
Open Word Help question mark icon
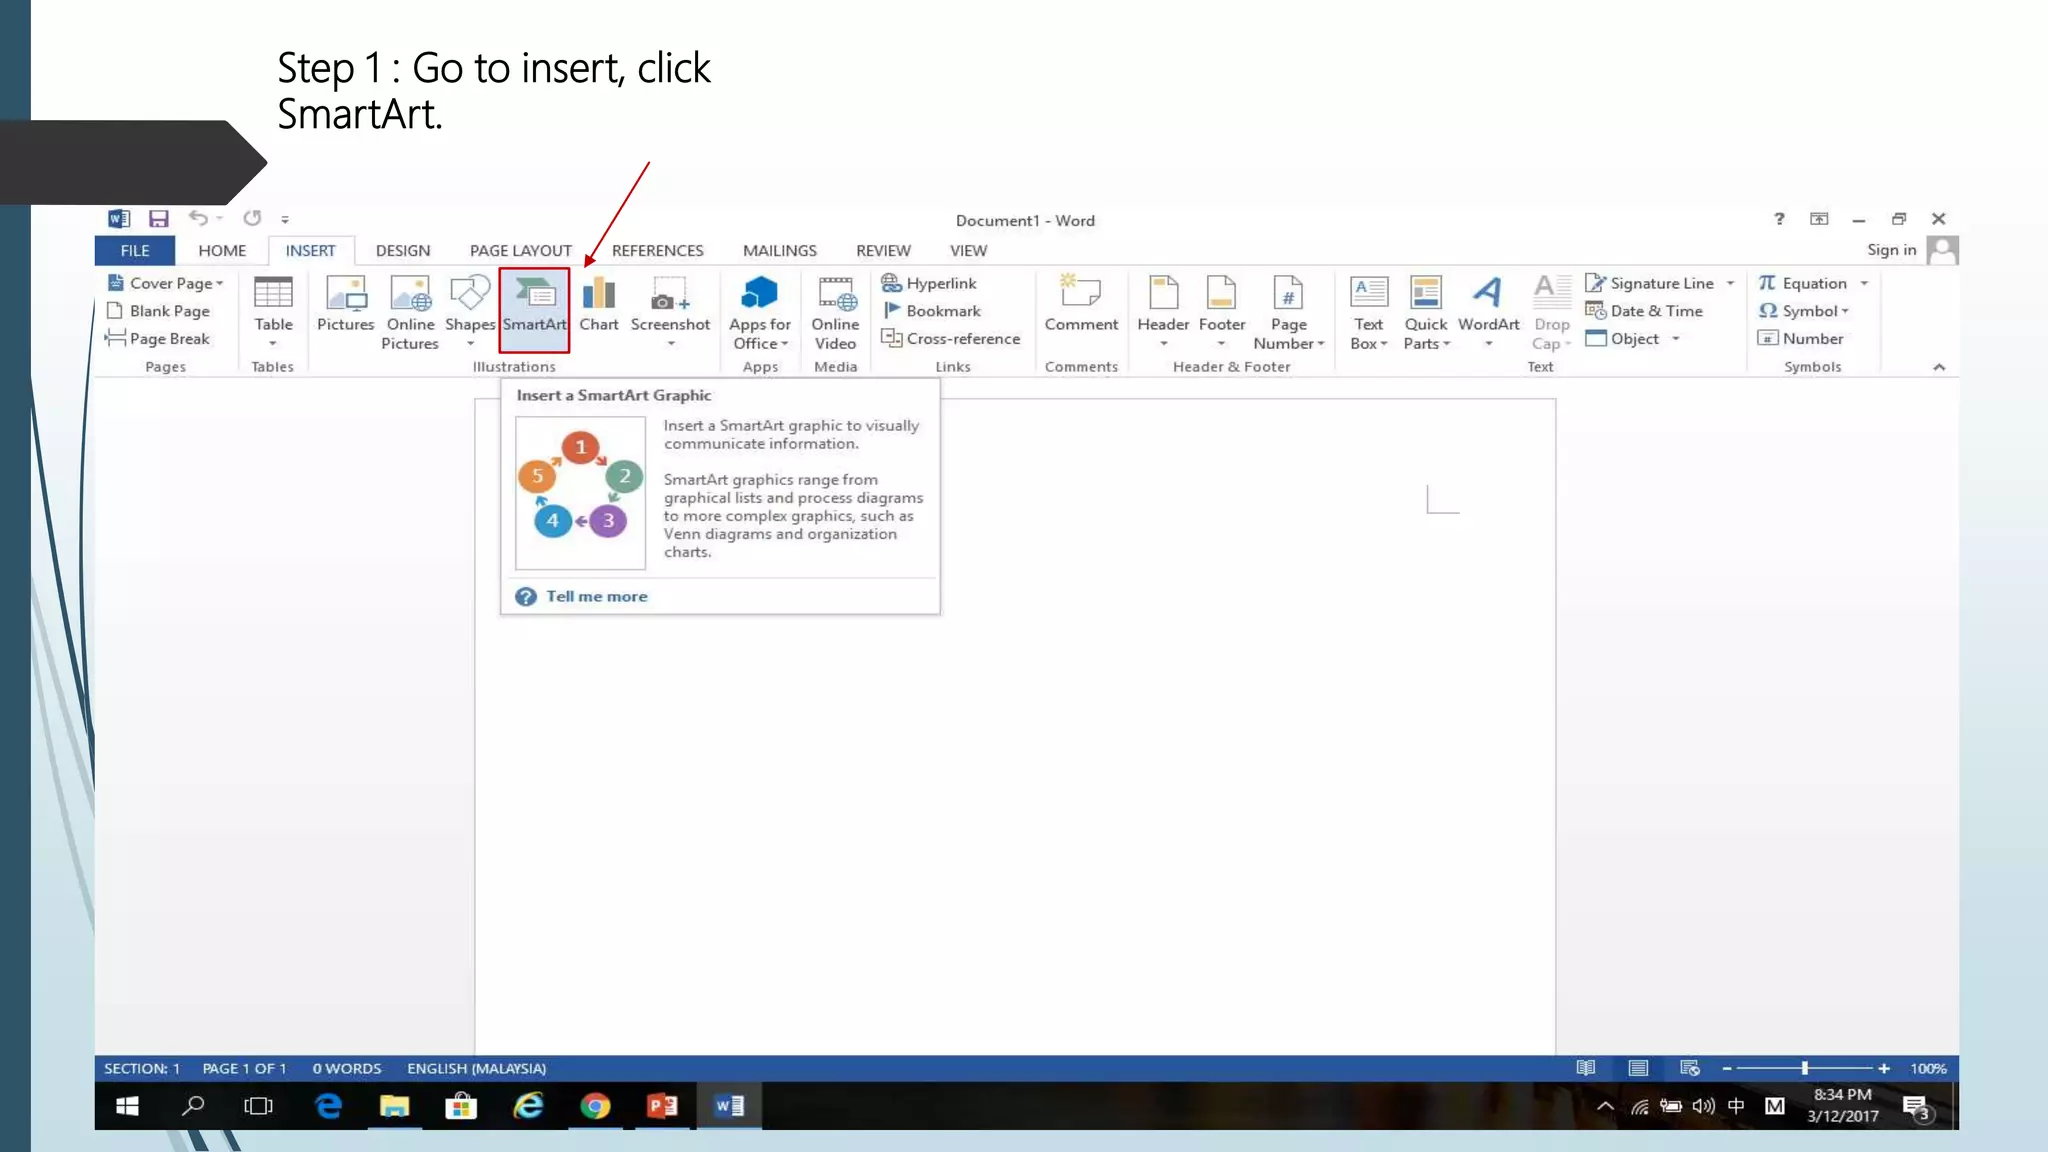coord(1779,219)
